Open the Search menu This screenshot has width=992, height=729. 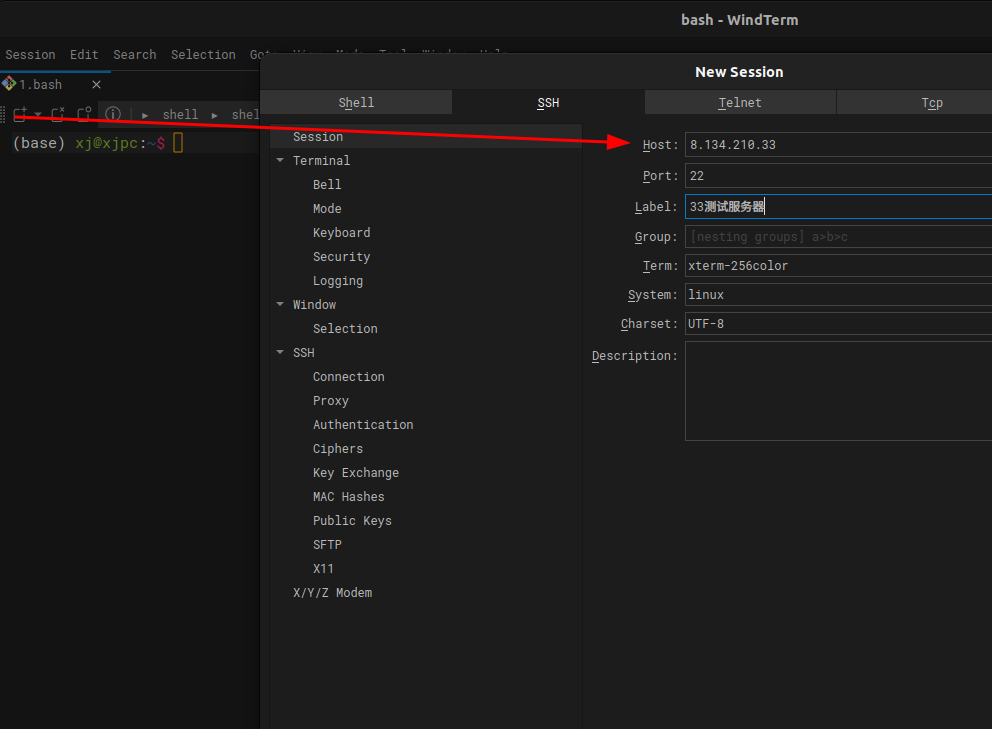click(x=135, y=54)
